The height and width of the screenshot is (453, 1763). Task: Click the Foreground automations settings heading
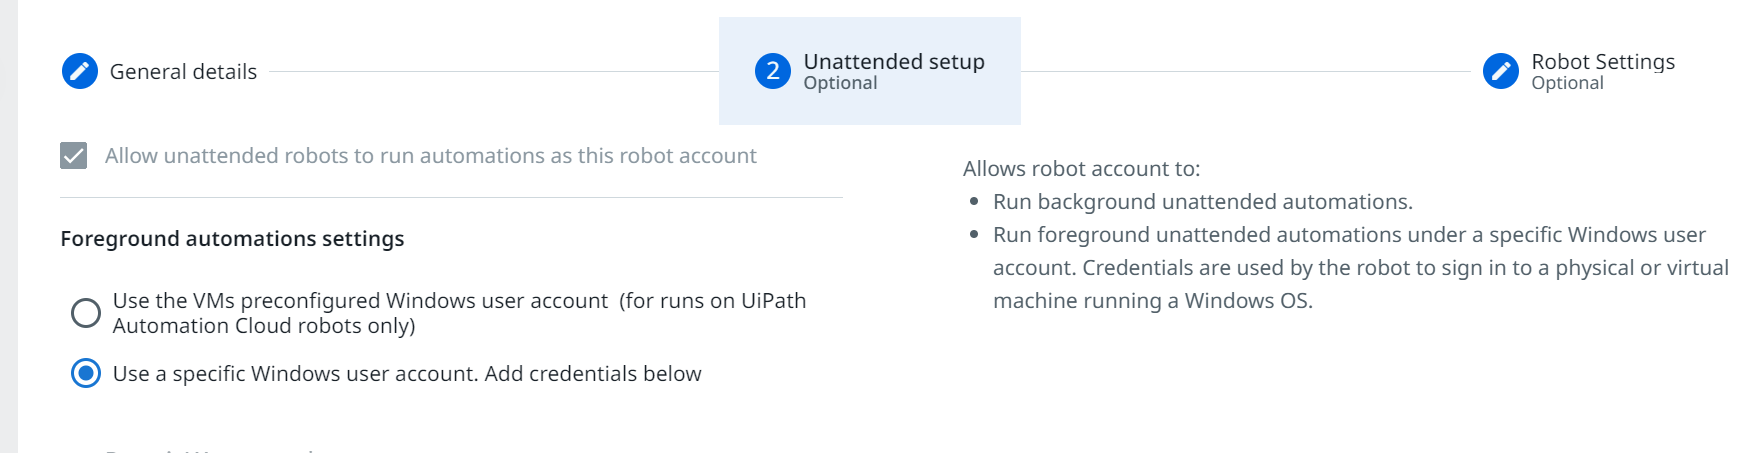[x=232, y=239]
